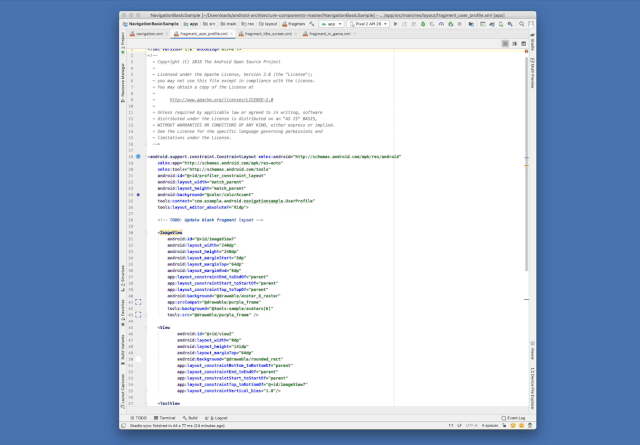
Task: Open the Project tool window
Action: click(x=123, y=41)
